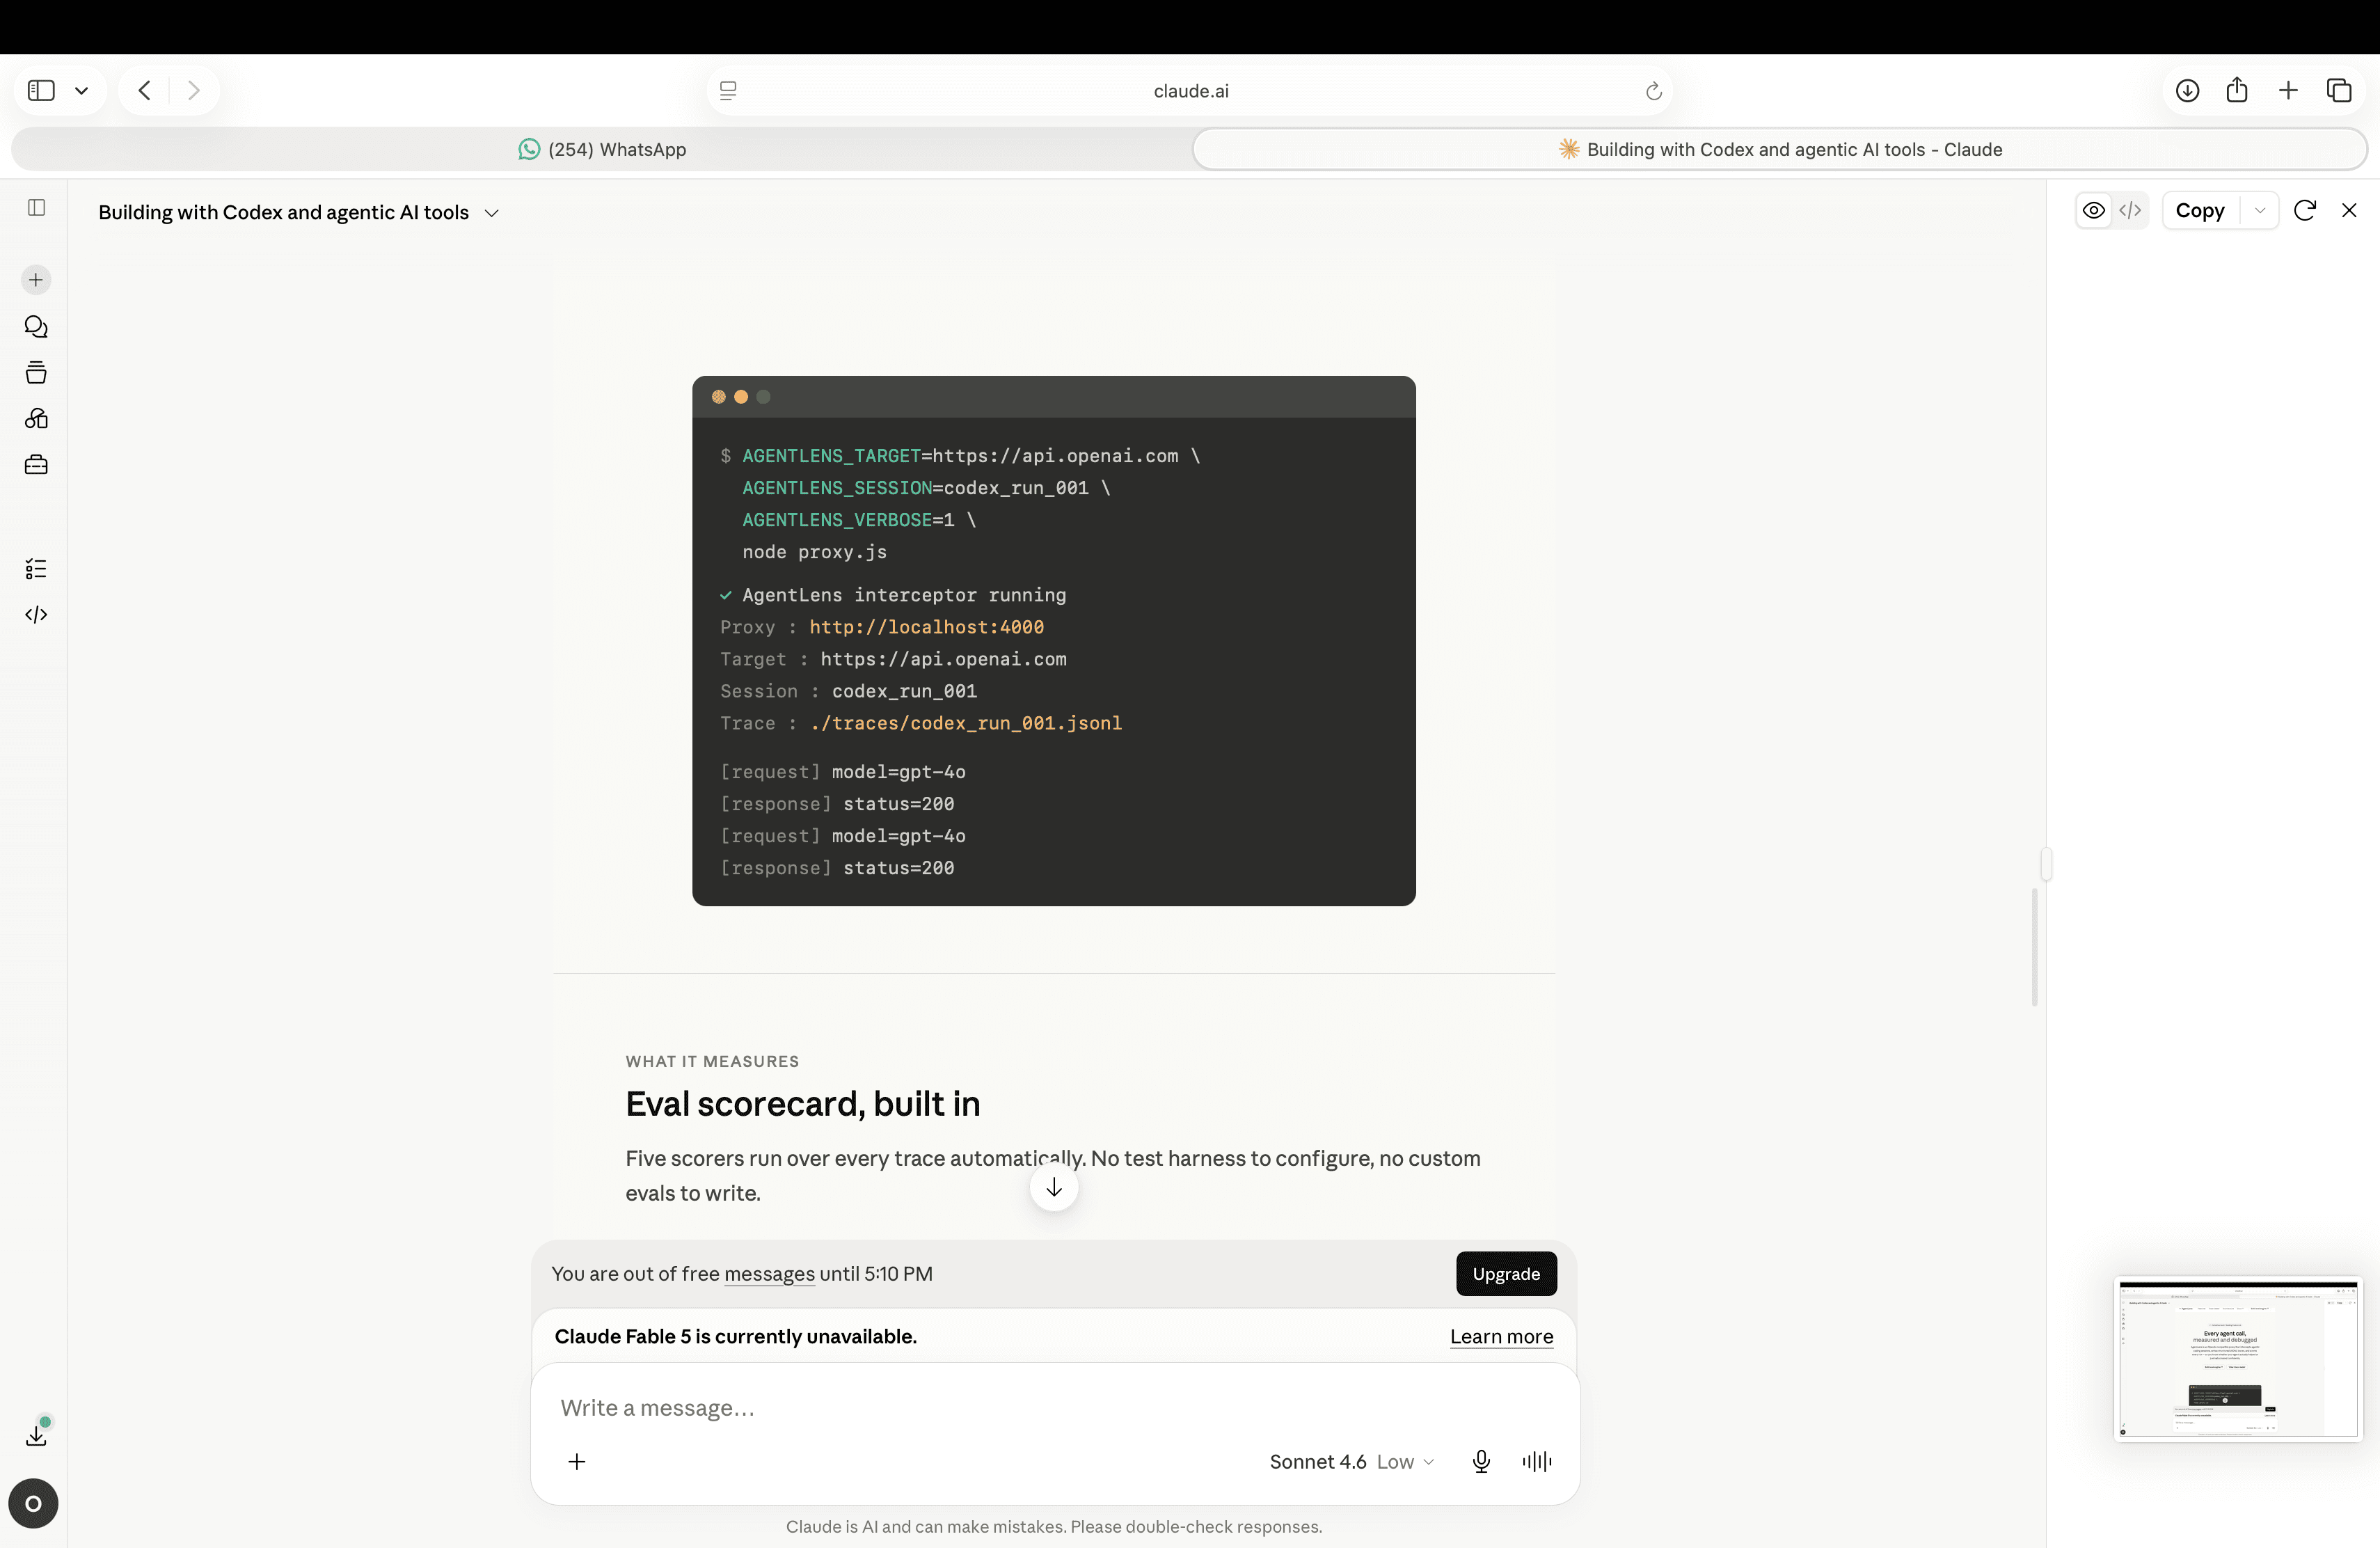The height and width of the screenshot is (1548, 2380).
Task: Switch to the WhatsApp tab
Action: pyautogui.click(x=602, y=149)
